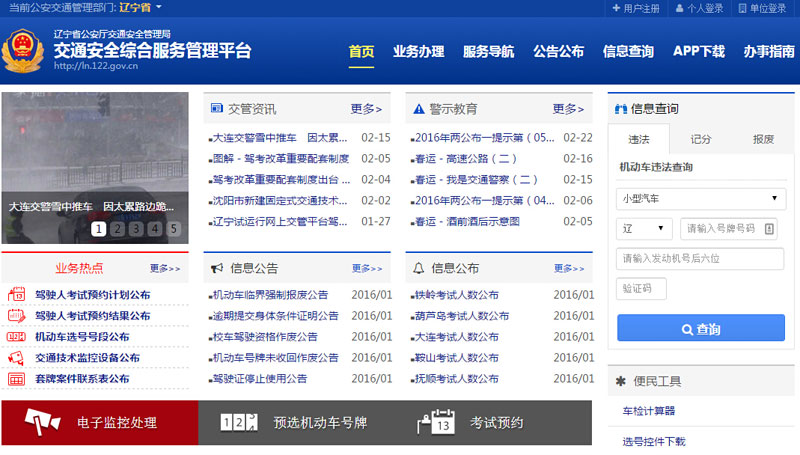Click plate icon beside 机动车选号号段公布
Viewport: 800px width, 455px height.
[16, 337]
